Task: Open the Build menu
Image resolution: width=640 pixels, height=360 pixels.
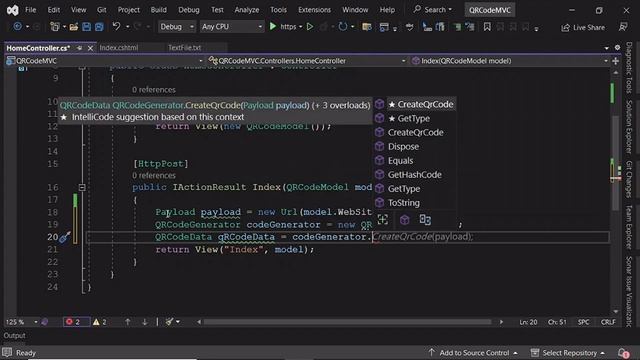Action: (158, 10)
